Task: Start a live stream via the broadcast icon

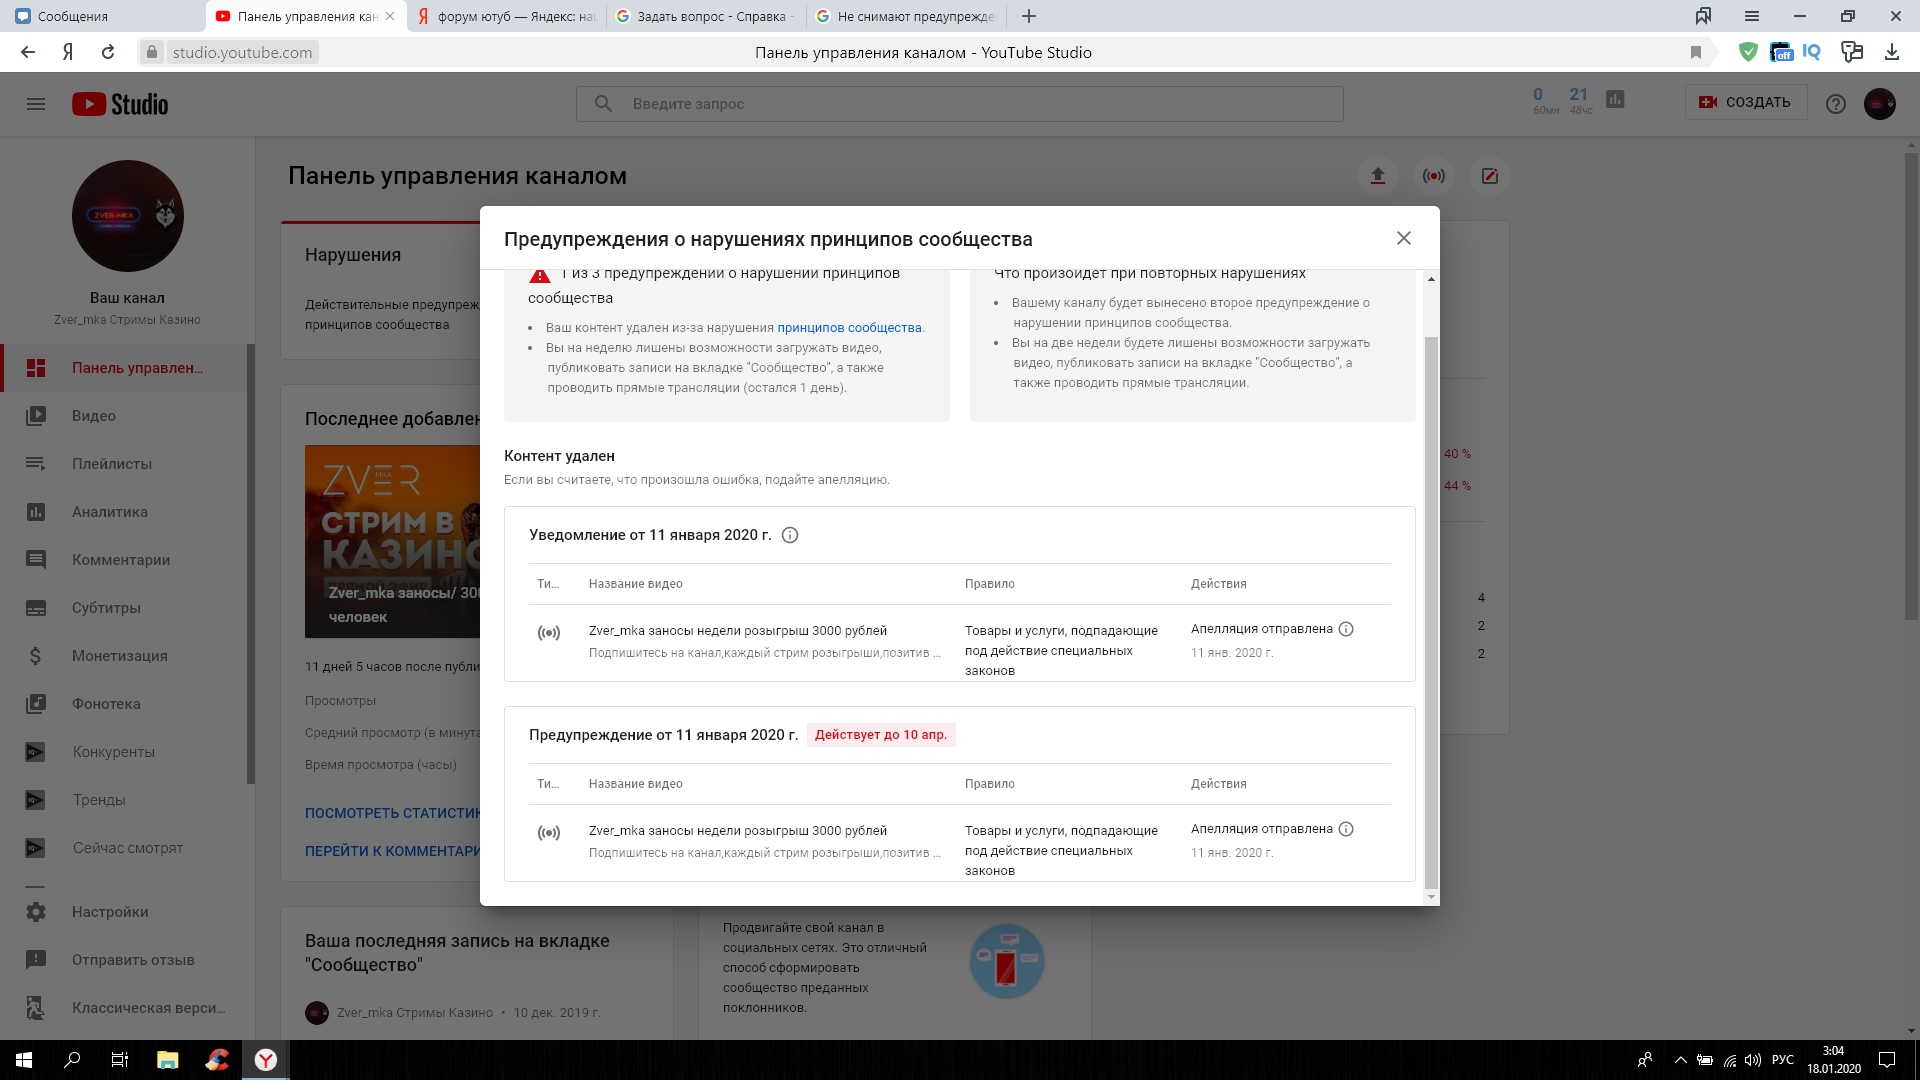Action: (1433, 176)
